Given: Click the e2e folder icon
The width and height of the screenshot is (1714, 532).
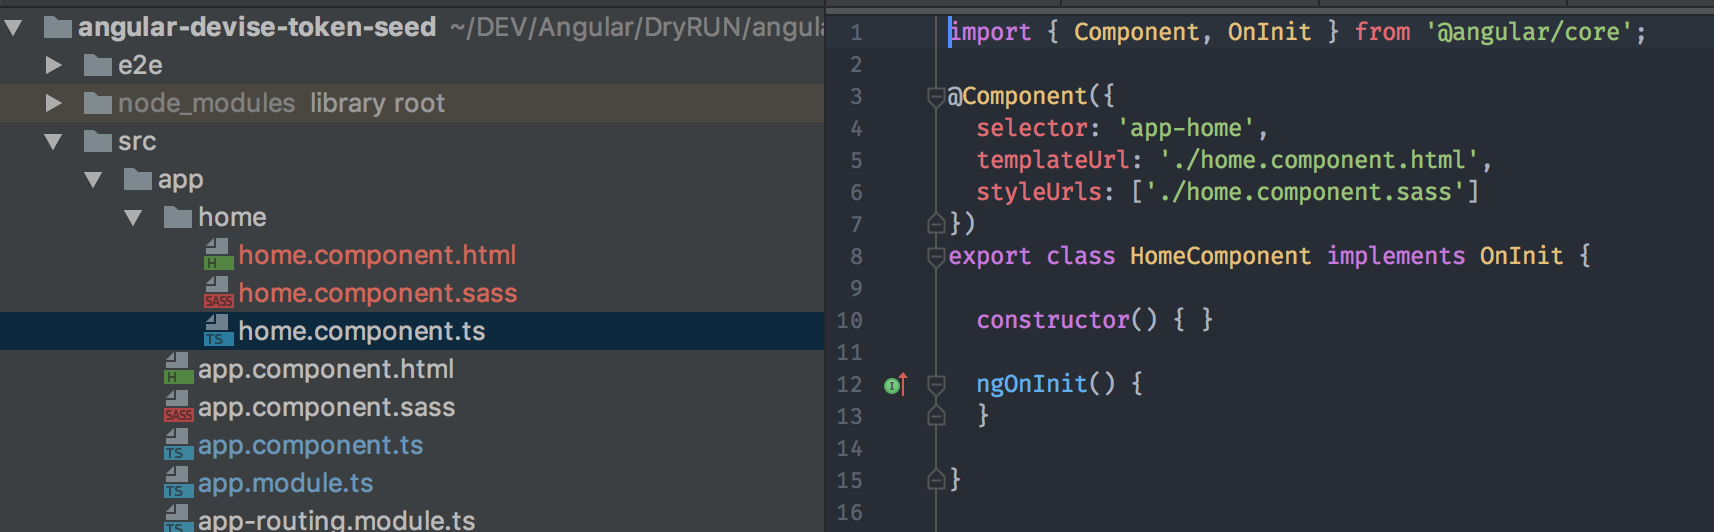Looking at the screenshot, I should (x=98, y=66).
